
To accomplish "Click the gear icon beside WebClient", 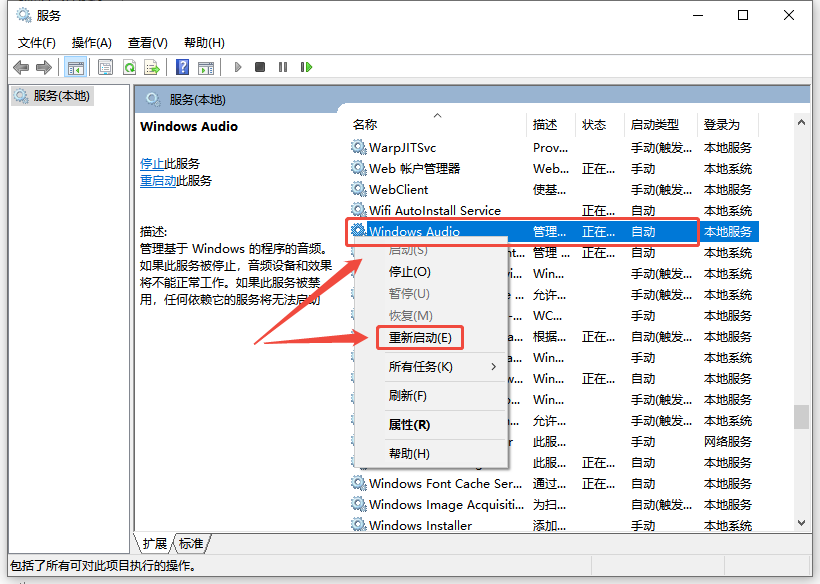I will click(358, 189).
